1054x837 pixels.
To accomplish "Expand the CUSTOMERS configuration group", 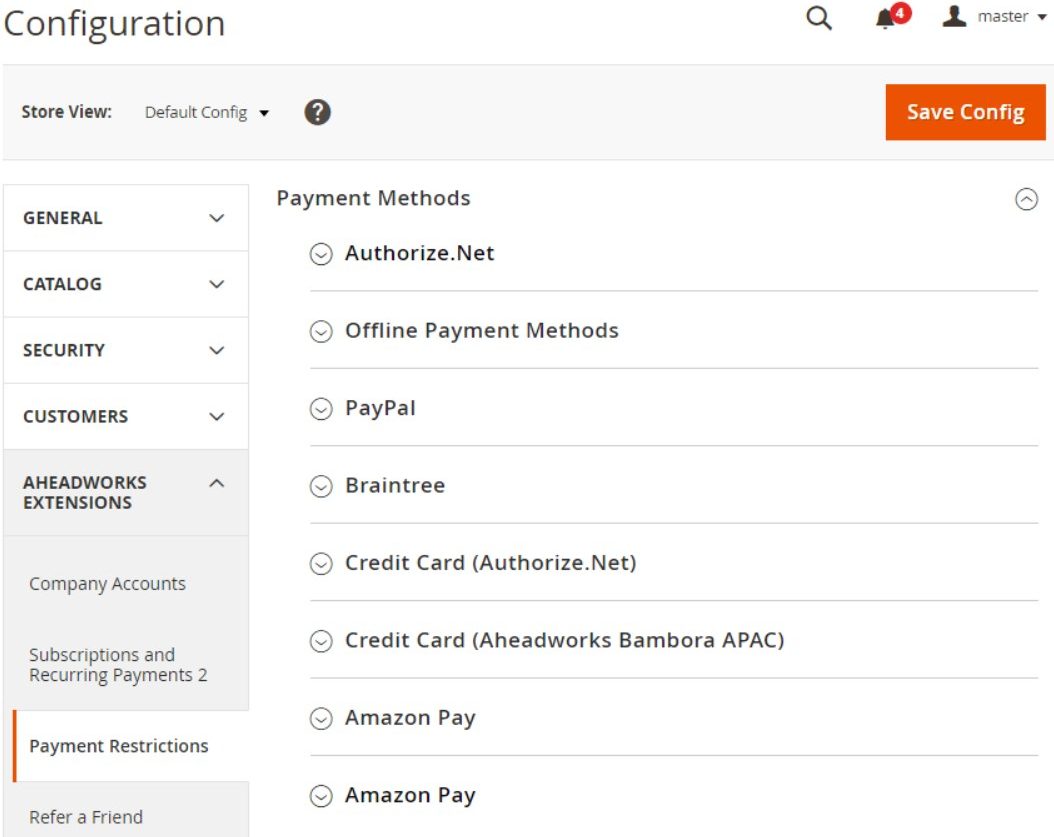I will tap(126, 417).
